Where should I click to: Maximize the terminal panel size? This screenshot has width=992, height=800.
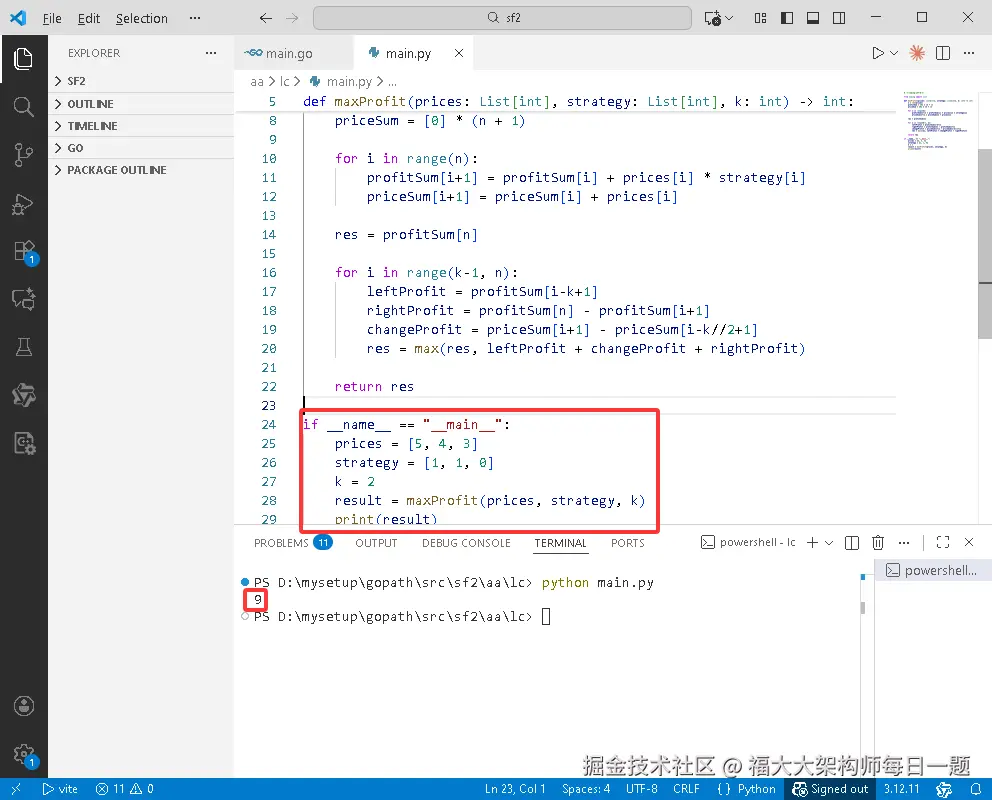(943, 542)
